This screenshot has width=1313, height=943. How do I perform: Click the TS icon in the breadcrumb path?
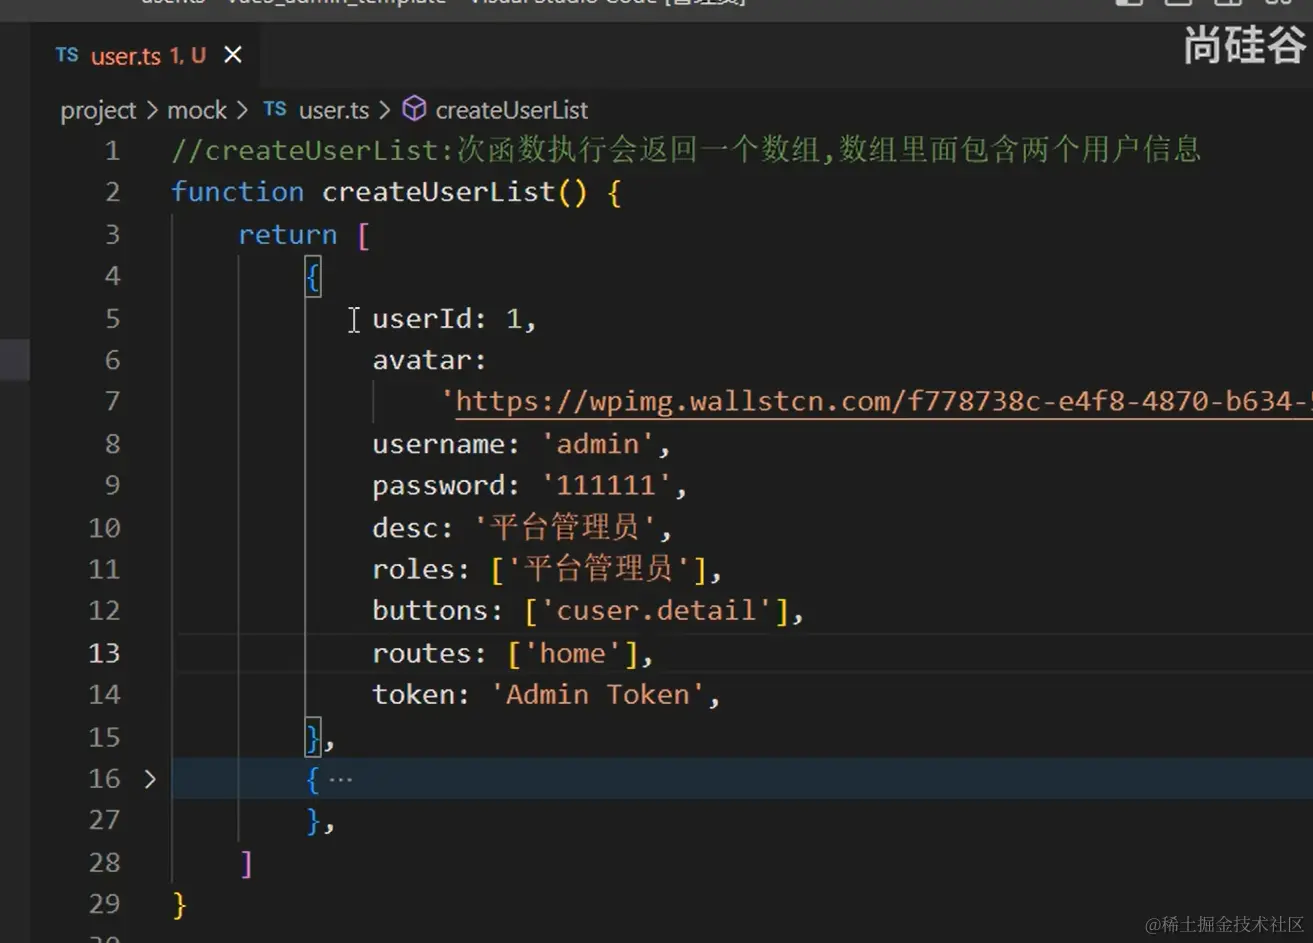(x=275, y=109)
